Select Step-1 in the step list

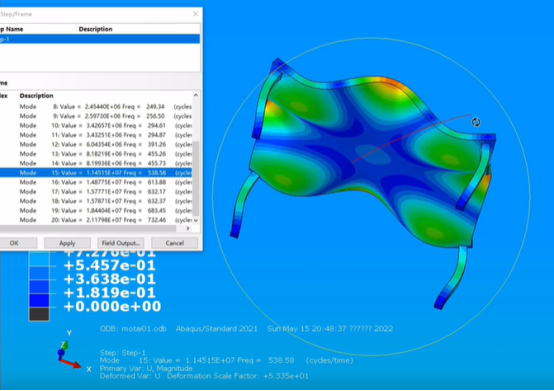coord(100,39)
